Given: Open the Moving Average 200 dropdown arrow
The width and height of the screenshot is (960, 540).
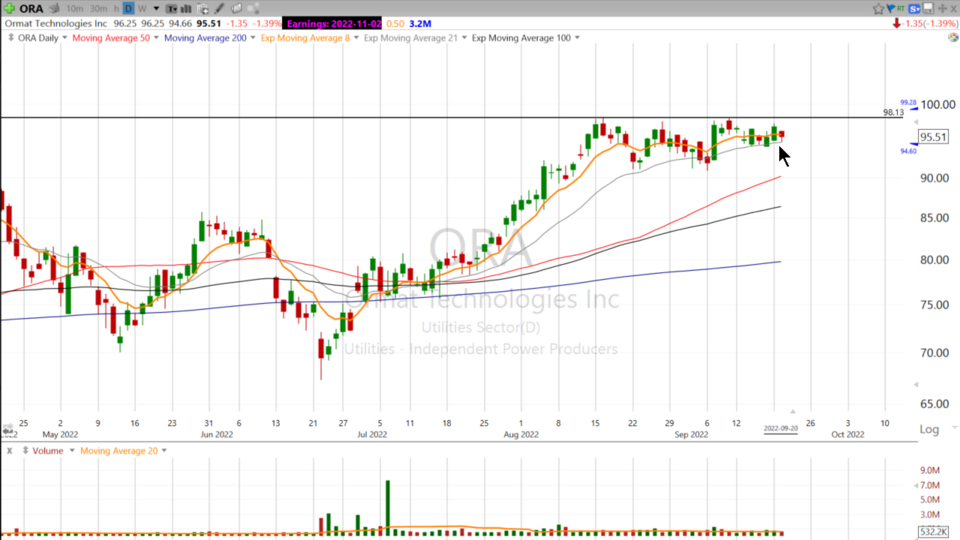Looking at the screenshot, I should (253, 38).
